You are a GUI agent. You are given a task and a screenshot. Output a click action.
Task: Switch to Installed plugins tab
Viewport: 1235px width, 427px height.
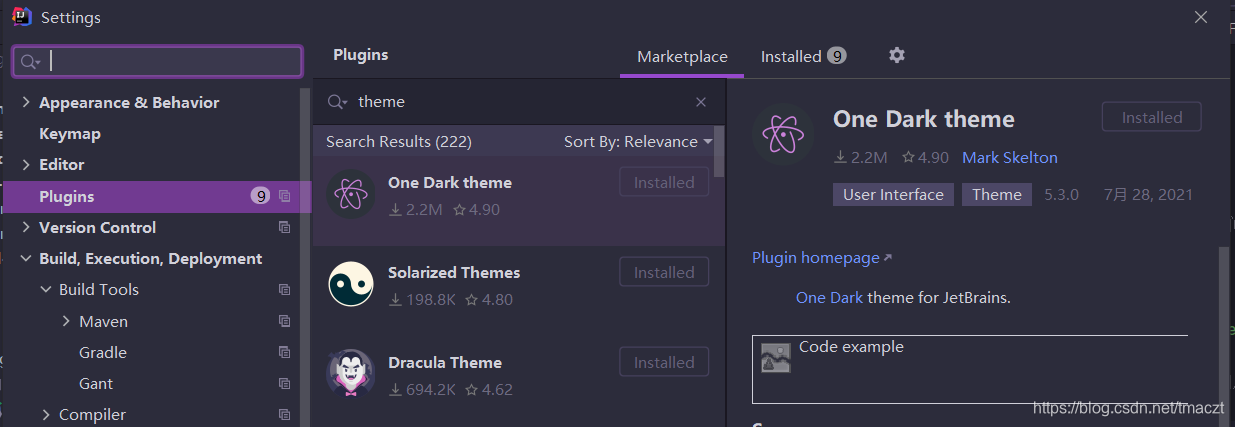pos(803,56)
